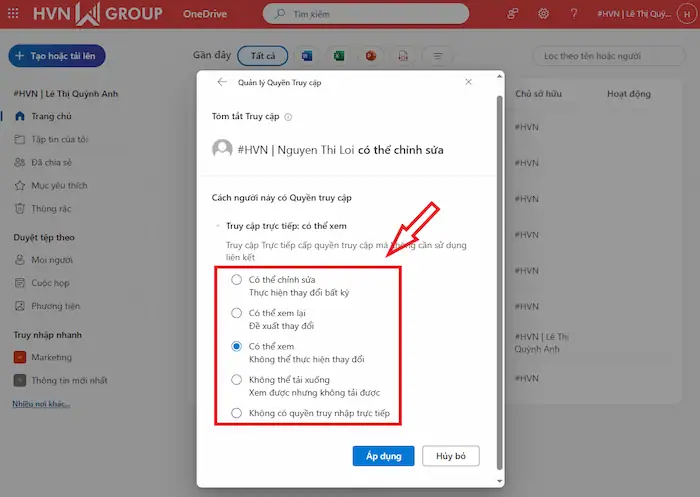The height and width of the screenshot is (497, 700).
Task: Select Có thể xem radio option
Action: tap(237, 347)
